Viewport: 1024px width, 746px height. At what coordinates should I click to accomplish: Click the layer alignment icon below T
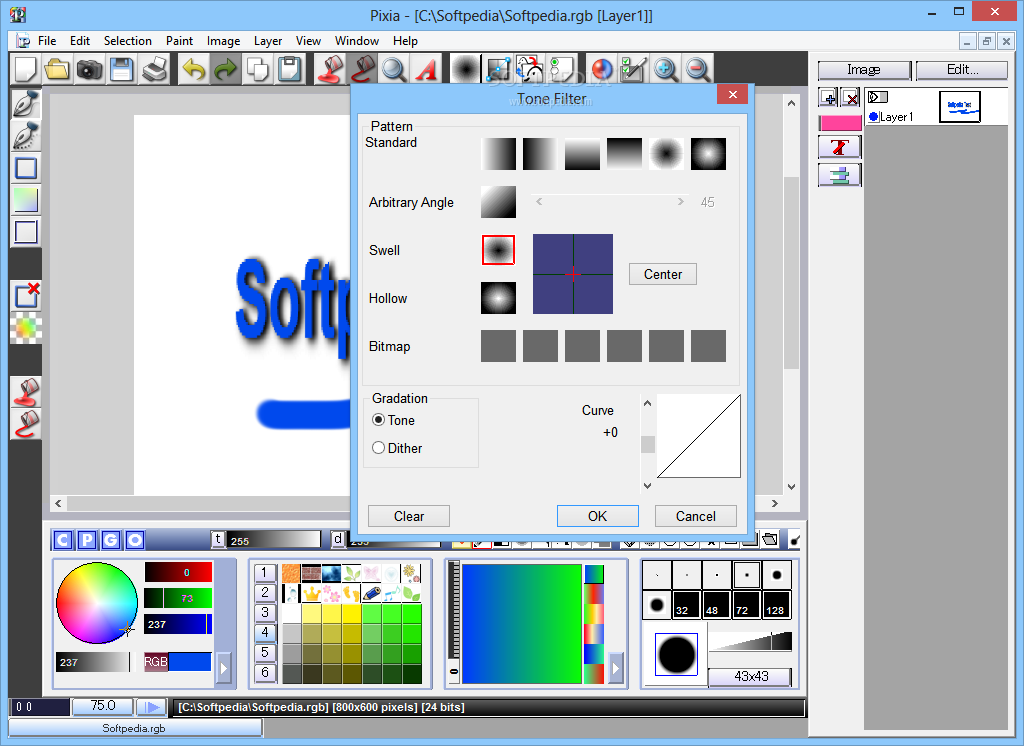[840, 175]
